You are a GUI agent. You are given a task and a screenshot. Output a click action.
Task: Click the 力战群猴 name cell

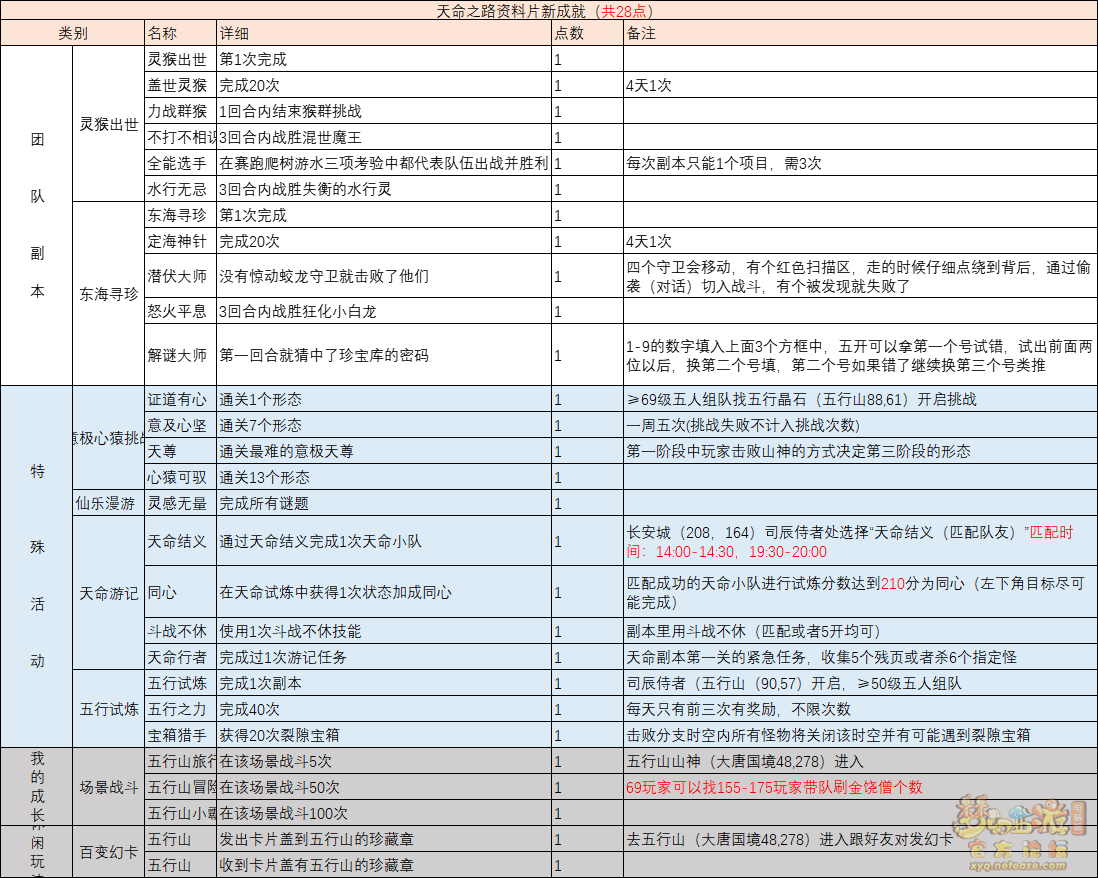pyautogui.click(x=181, y=111)
